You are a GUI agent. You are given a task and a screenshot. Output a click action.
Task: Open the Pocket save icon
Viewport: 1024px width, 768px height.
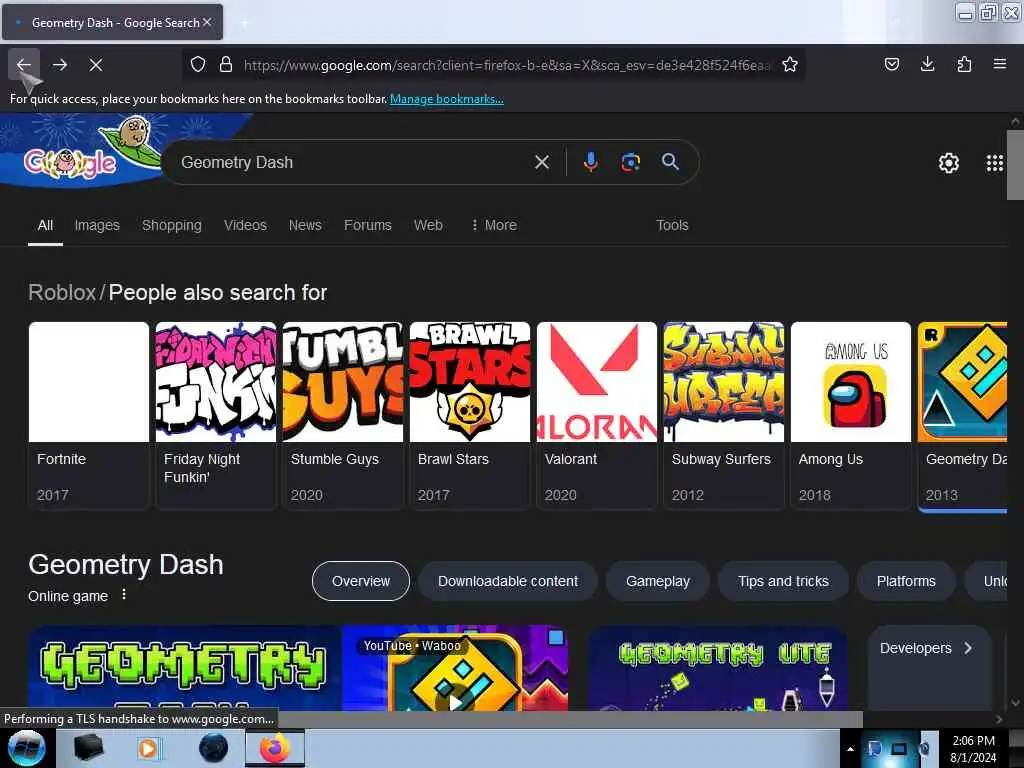coord(891,64)
